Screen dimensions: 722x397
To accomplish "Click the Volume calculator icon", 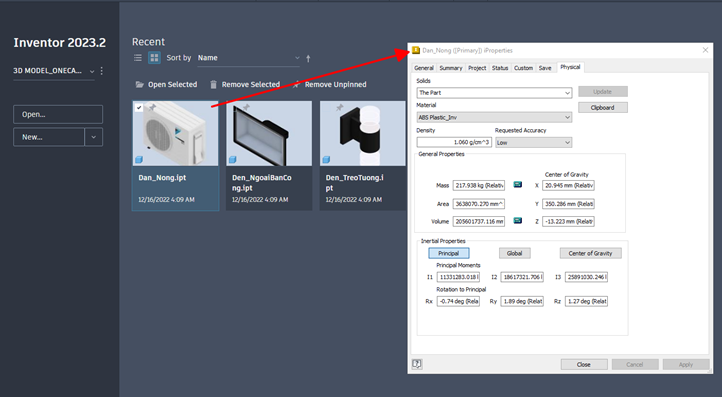I will 518,221.
